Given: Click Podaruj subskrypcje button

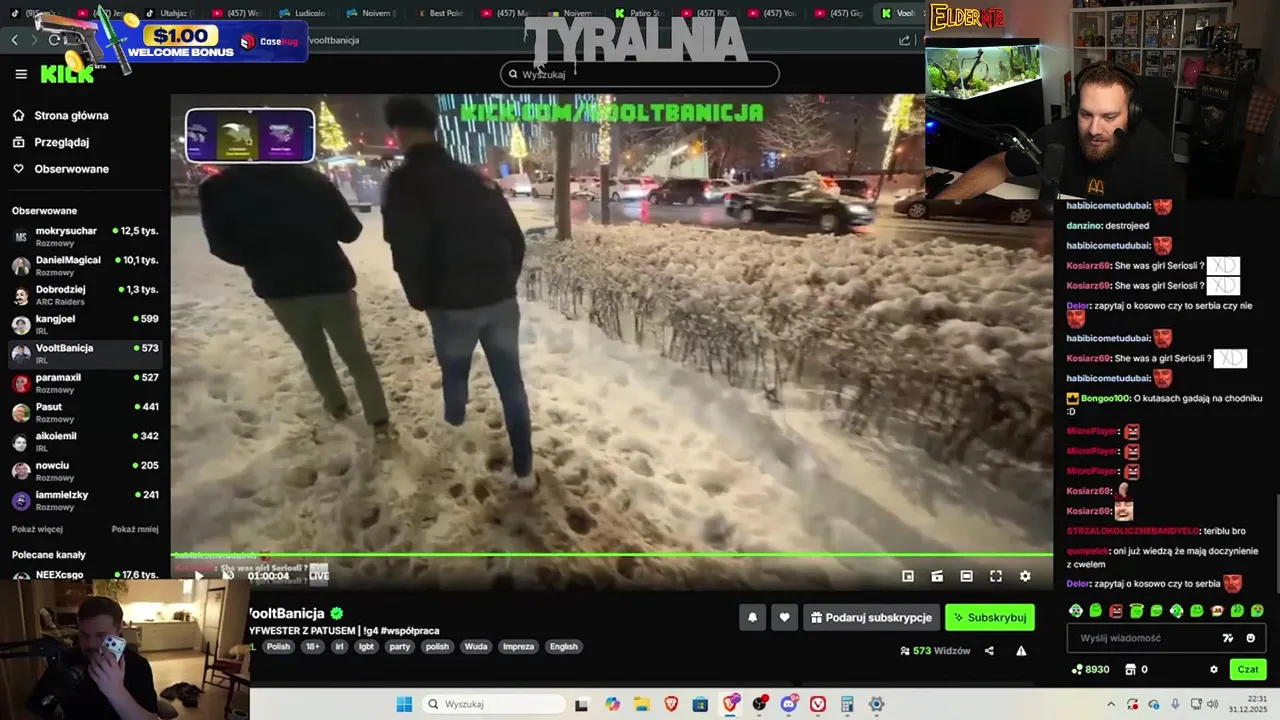Looking at the screenshot, I should [x=870, y=618].
